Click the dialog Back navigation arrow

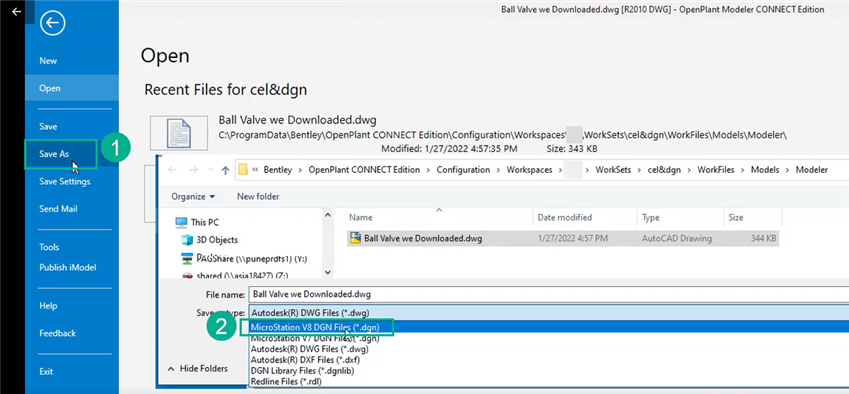click(172, 170)
